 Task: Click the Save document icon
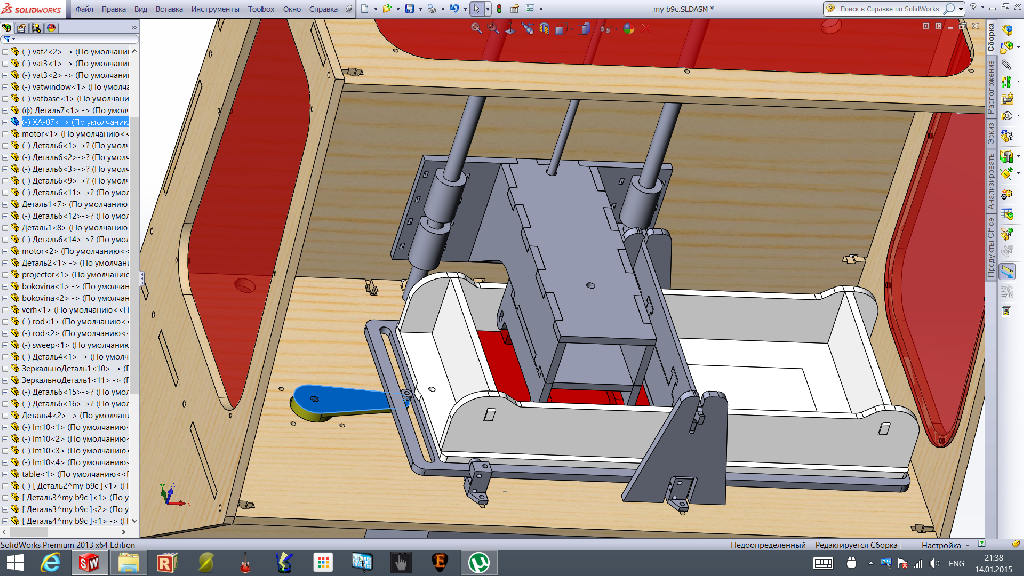click(x=411, y=8)
